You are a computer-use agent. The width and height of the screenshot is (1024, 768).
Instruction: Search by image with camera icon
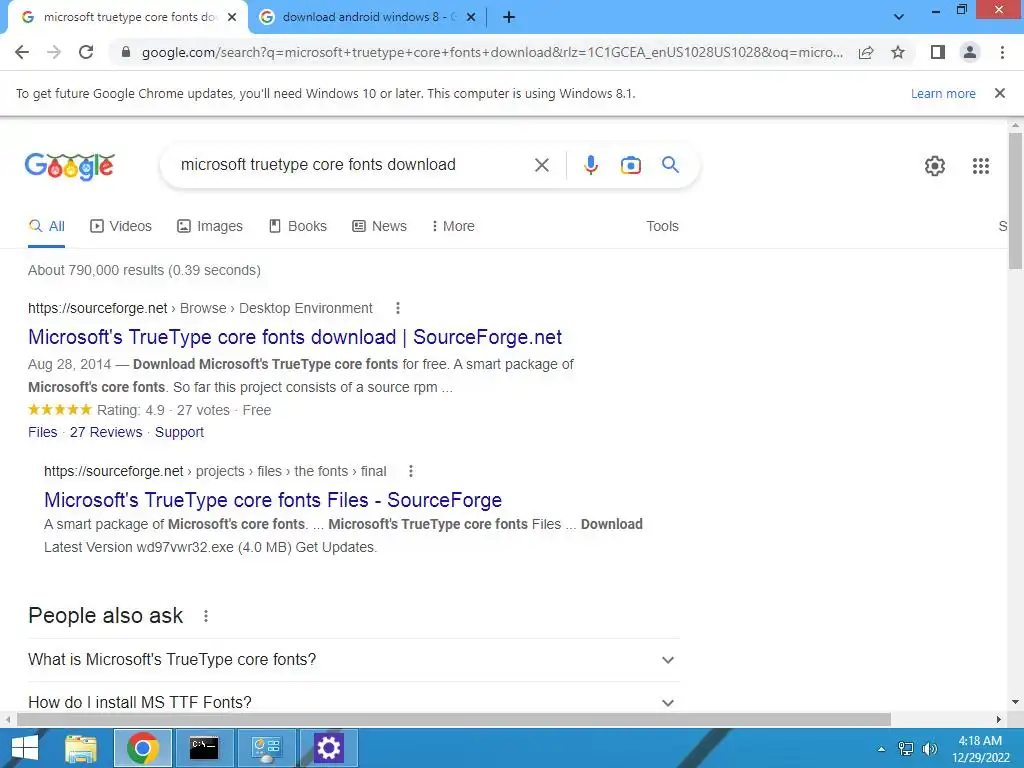(630, 165)
